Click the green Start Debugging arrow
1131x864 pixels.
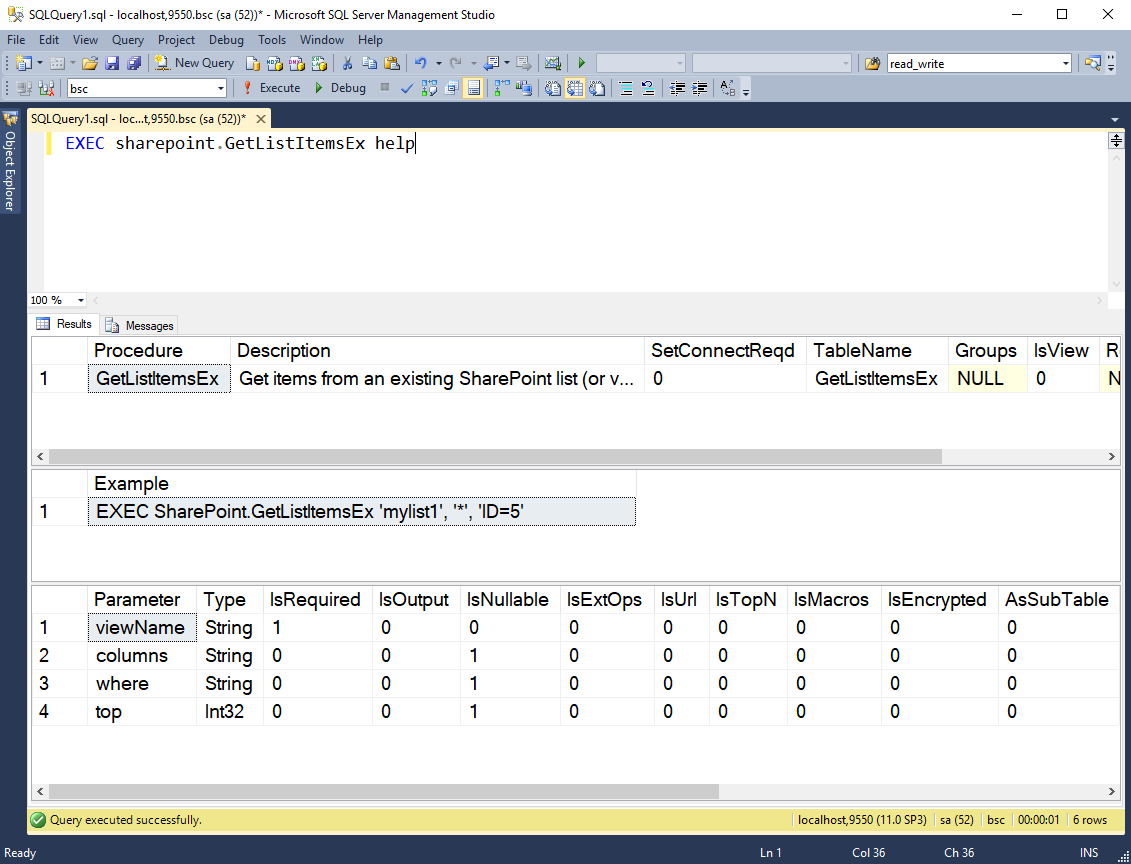tap(582, 63)
